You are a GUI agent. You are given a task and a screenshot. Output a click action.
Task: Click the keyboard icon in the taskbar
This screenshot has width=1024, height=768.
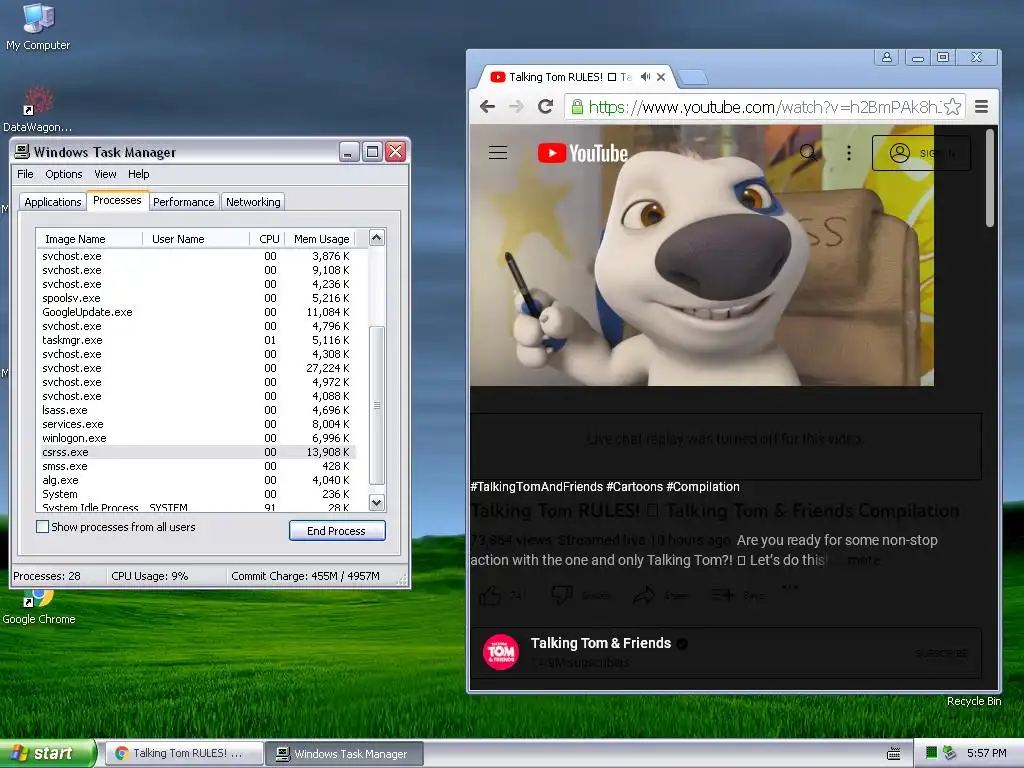pyautogui.click(x=894, y=754)
